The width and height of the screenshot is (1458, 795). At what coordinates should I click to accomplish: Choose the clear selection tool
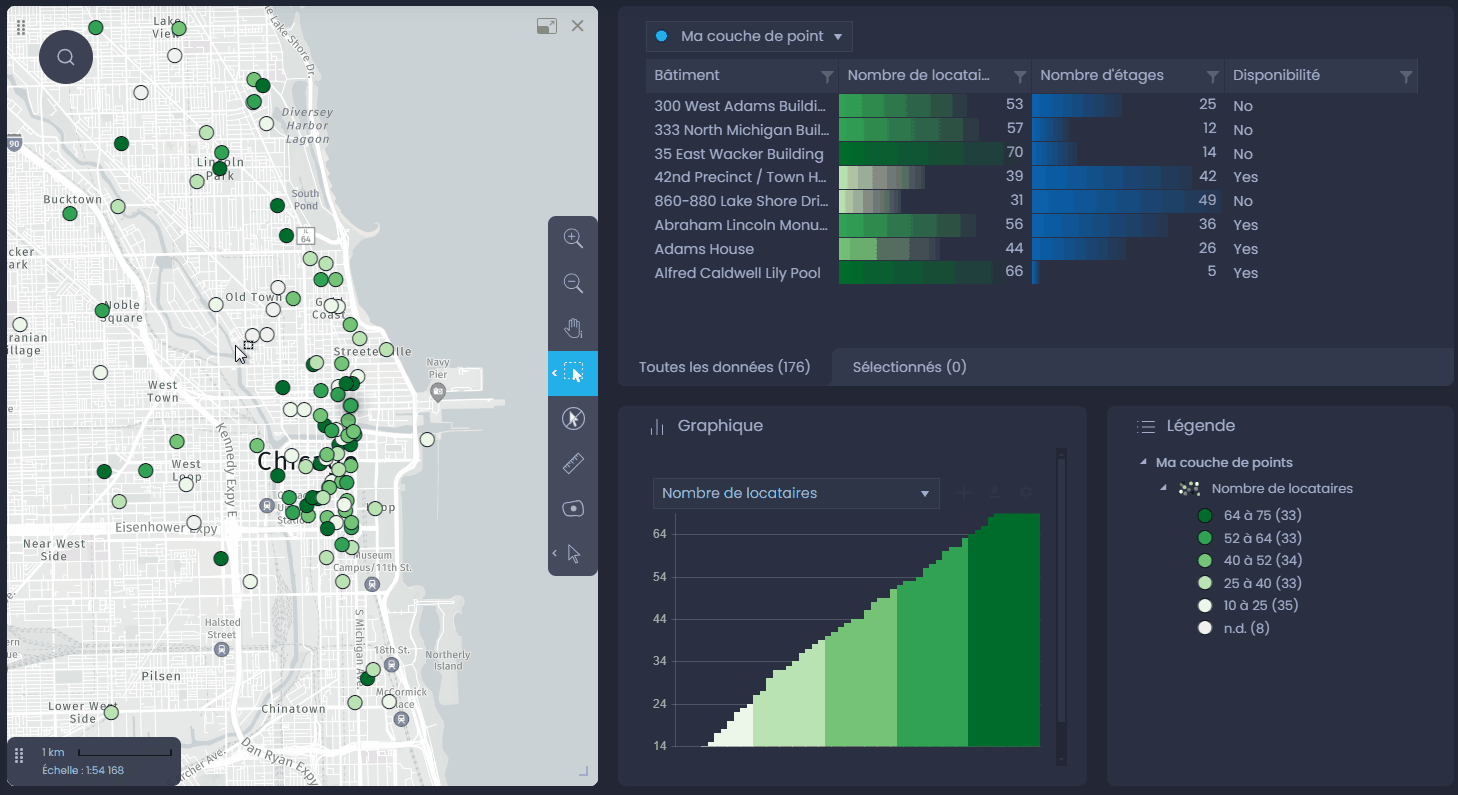click(573, 418)
